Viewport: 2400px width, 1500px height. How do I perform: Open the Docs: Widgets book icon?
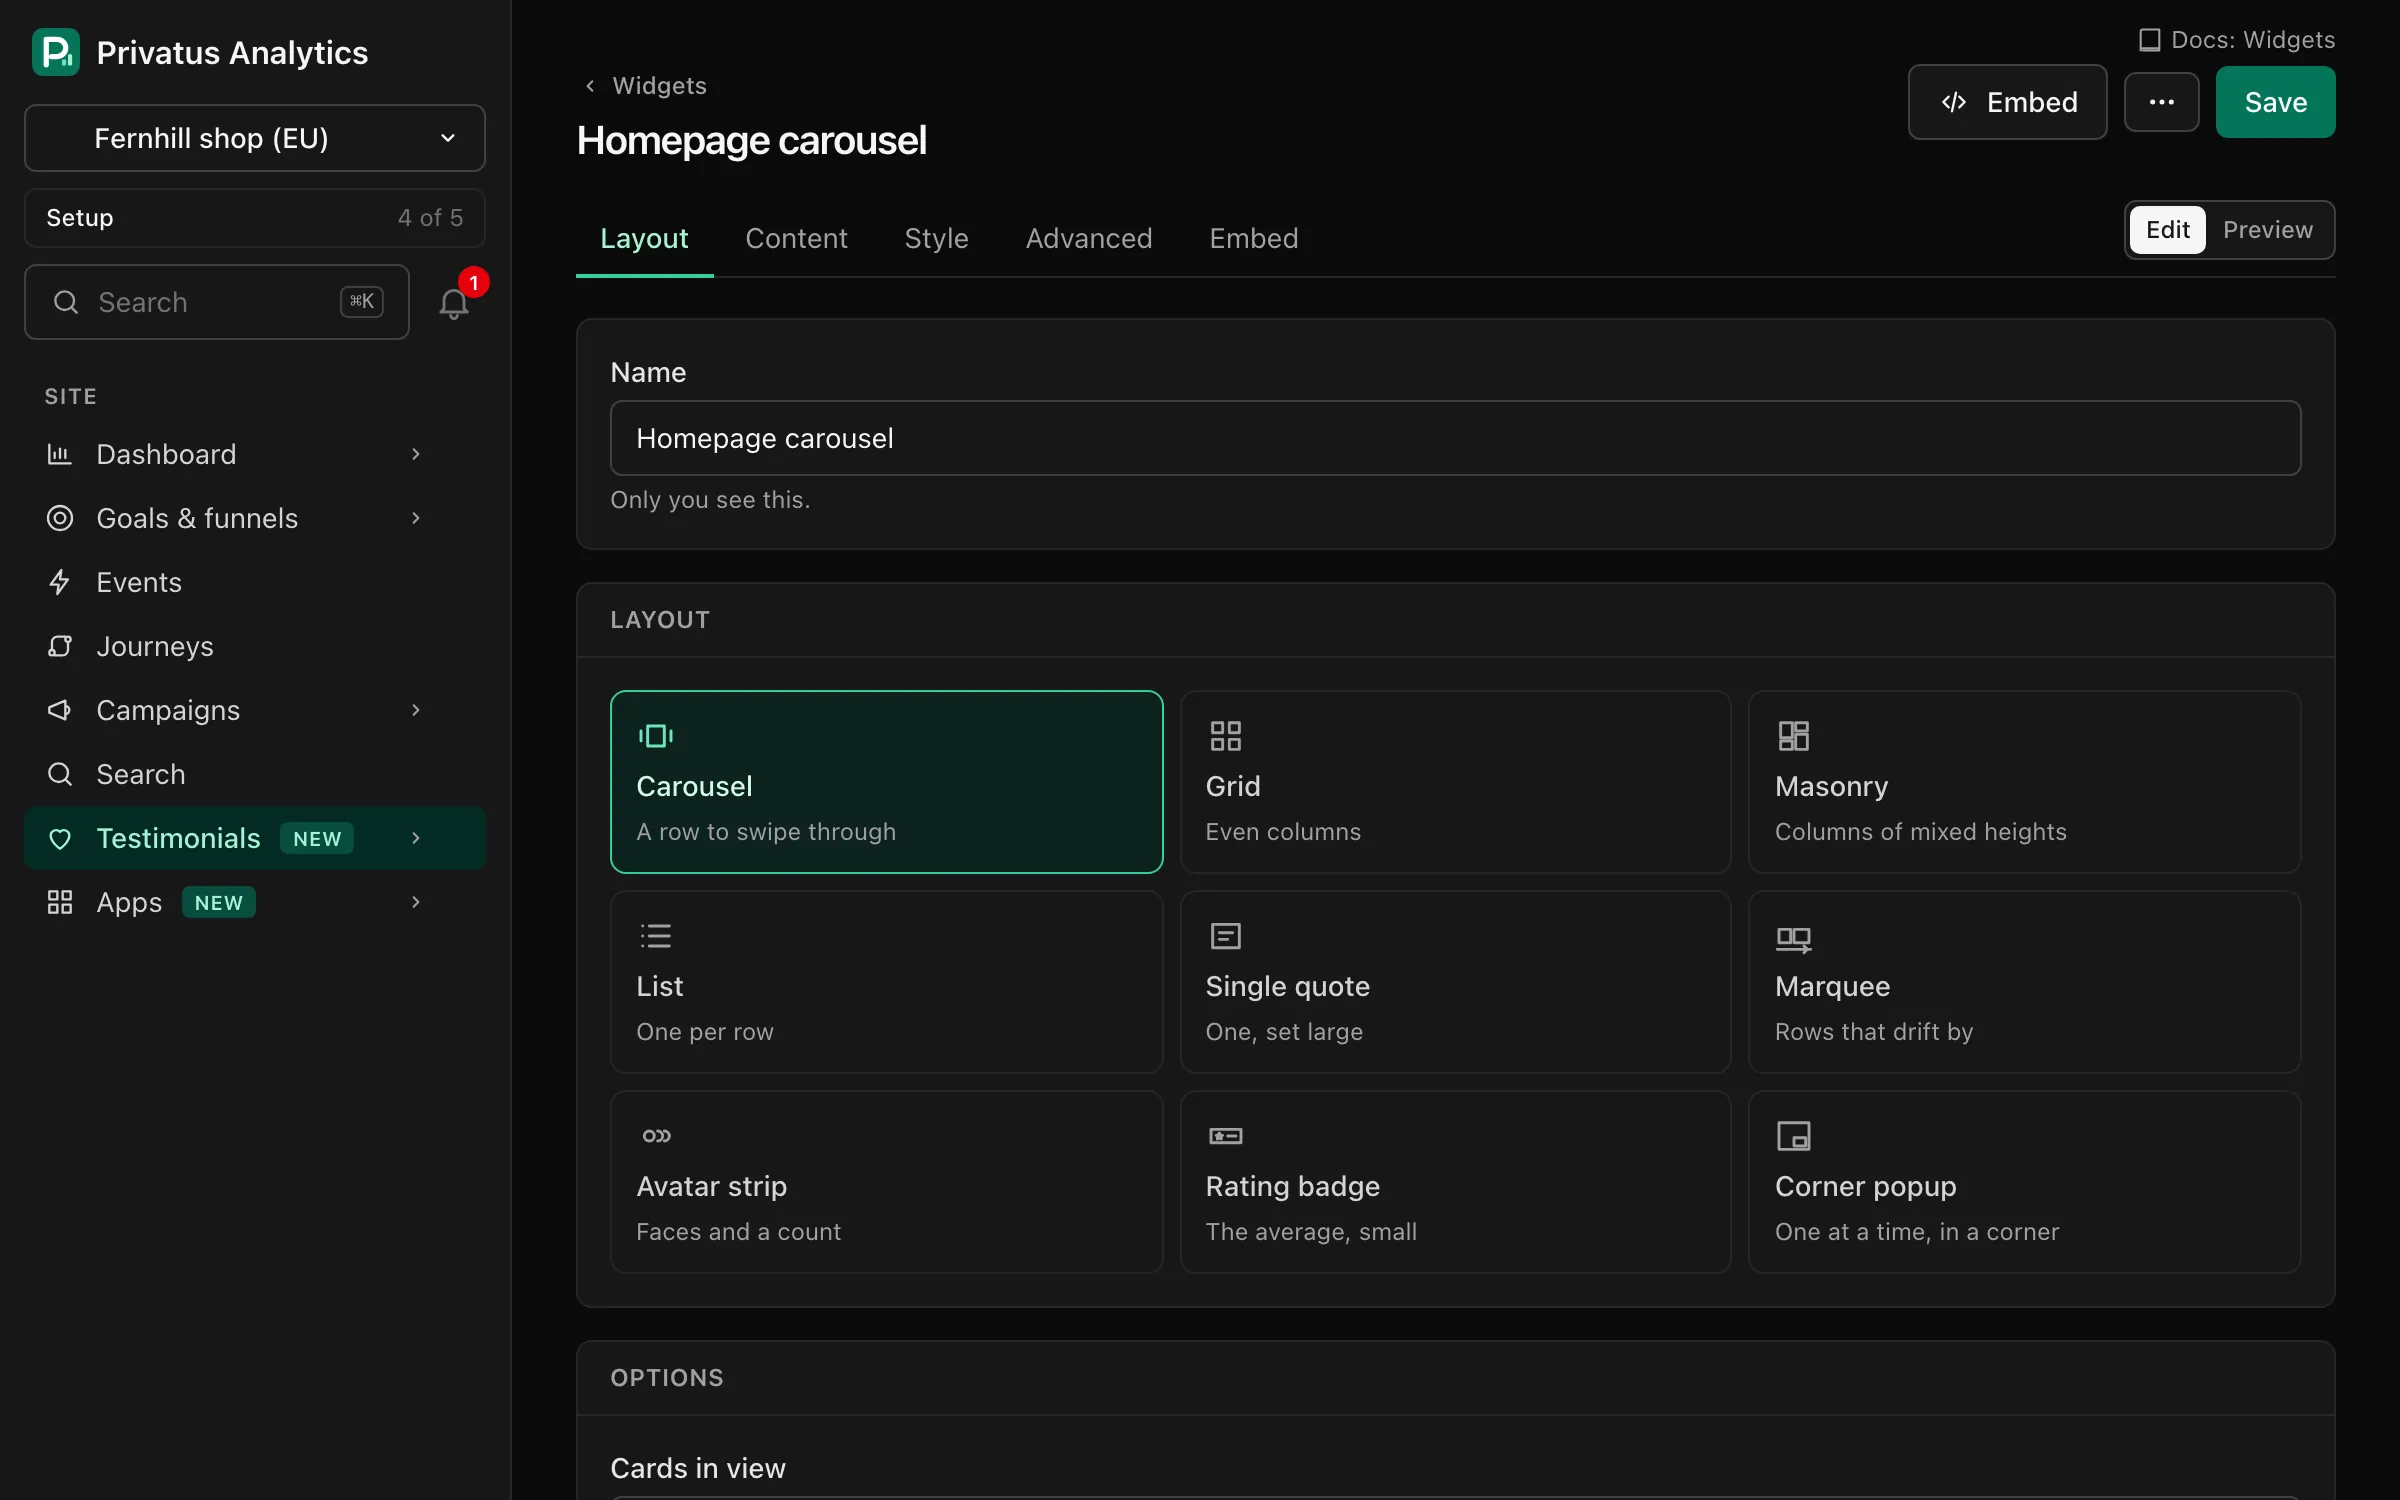pos(2149,40)
